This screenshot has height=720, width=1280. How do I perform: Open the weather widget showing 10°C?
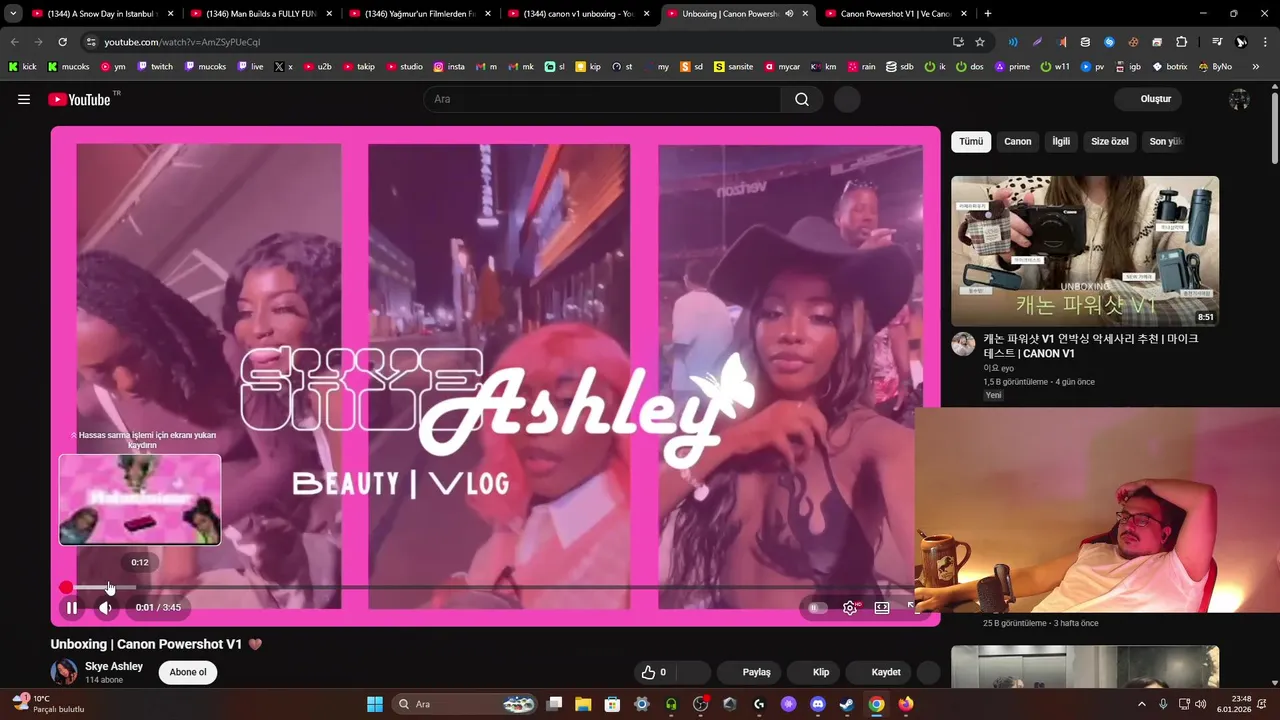click(50, 704)
